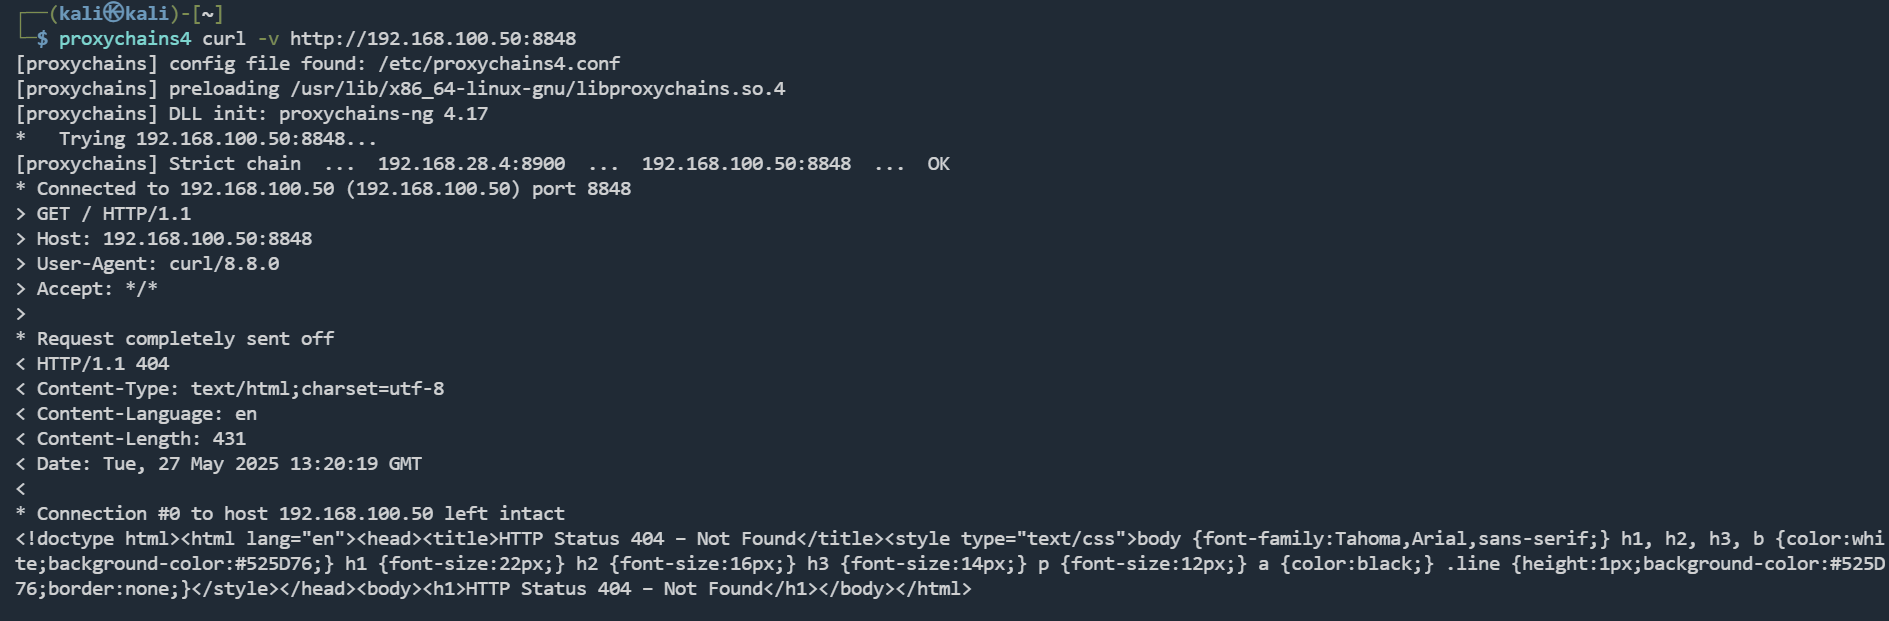Click the User-Agent curl/8.8.0 header

157,264
